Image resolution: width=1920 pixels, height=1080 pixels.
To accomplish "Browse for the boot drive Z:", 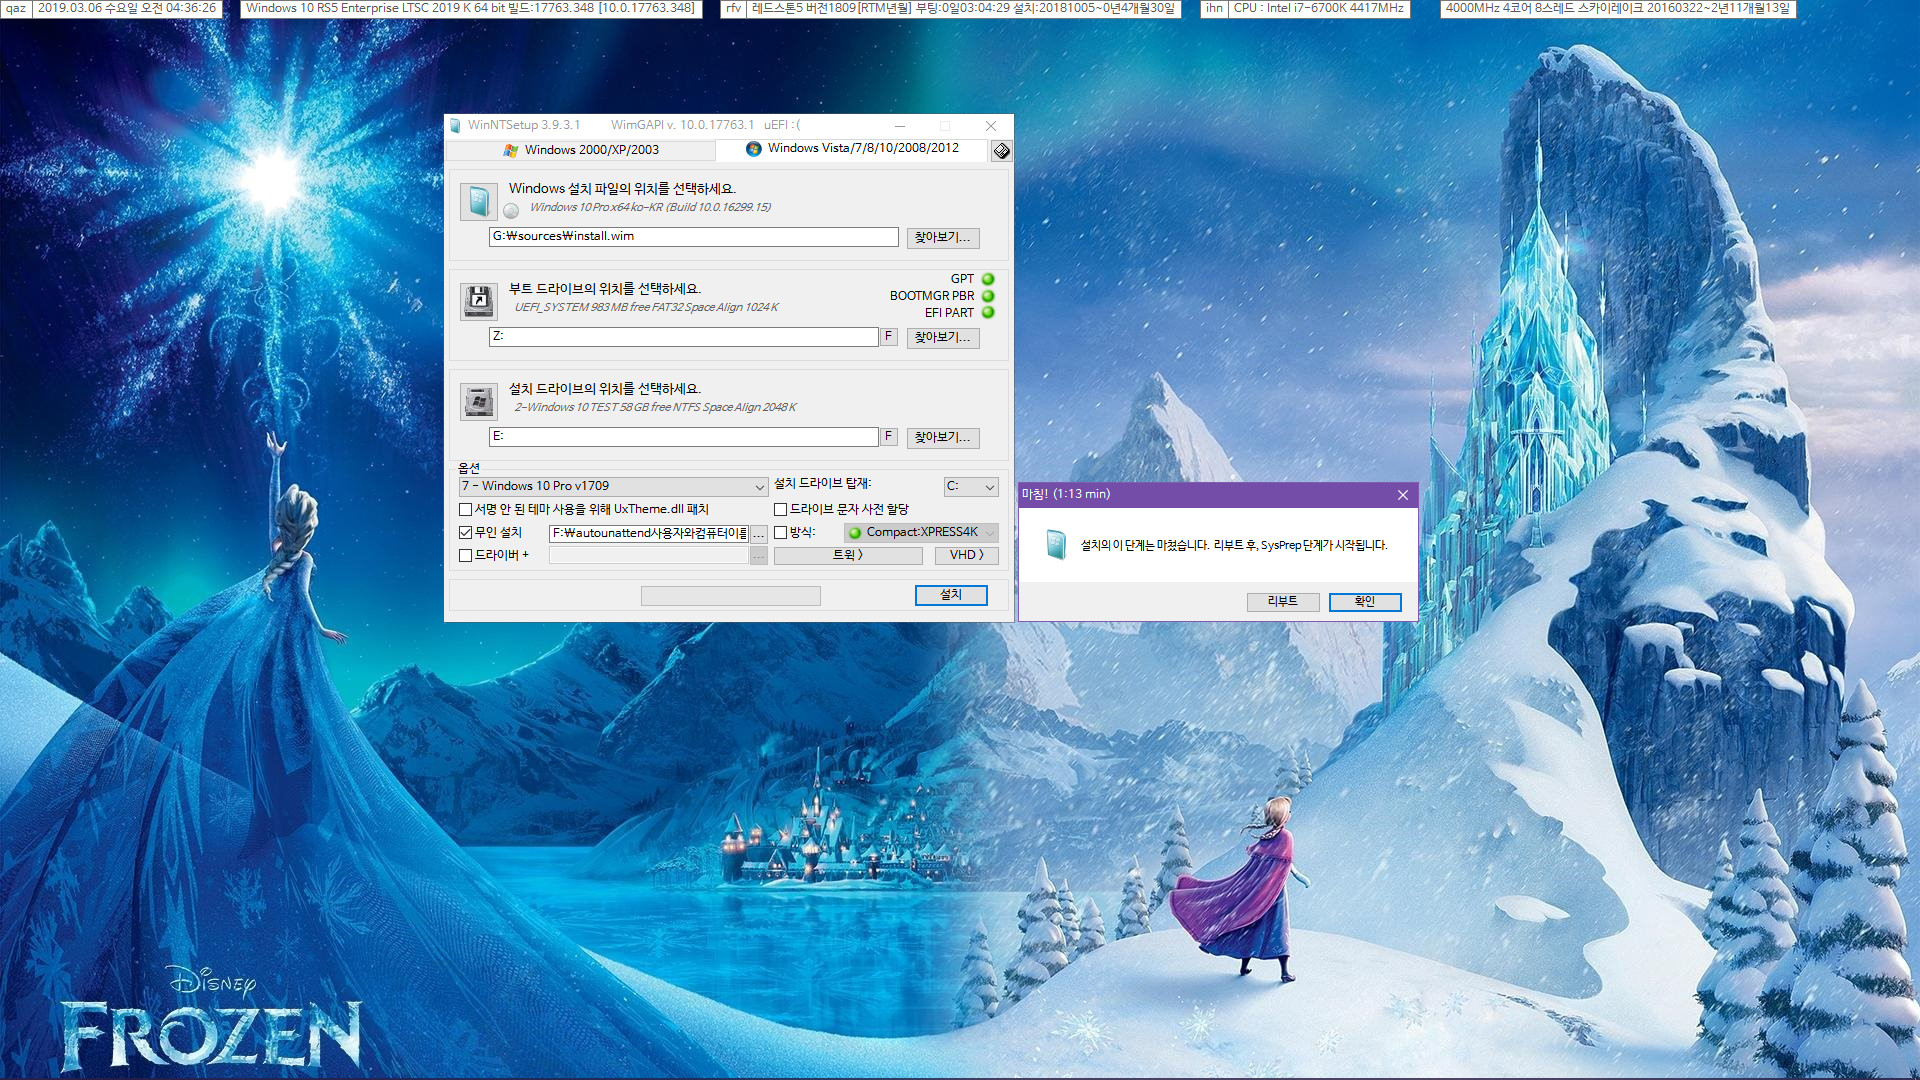I will click(x=942, y=337).
